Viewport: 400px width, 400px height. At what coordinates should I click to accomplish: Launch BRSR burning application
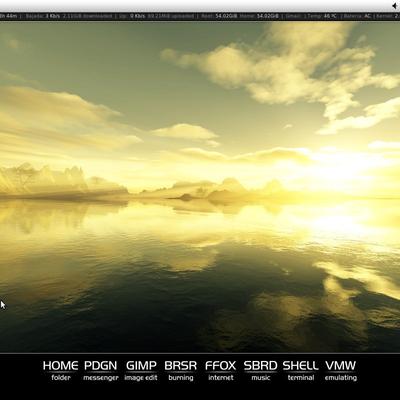coord(181,370)
